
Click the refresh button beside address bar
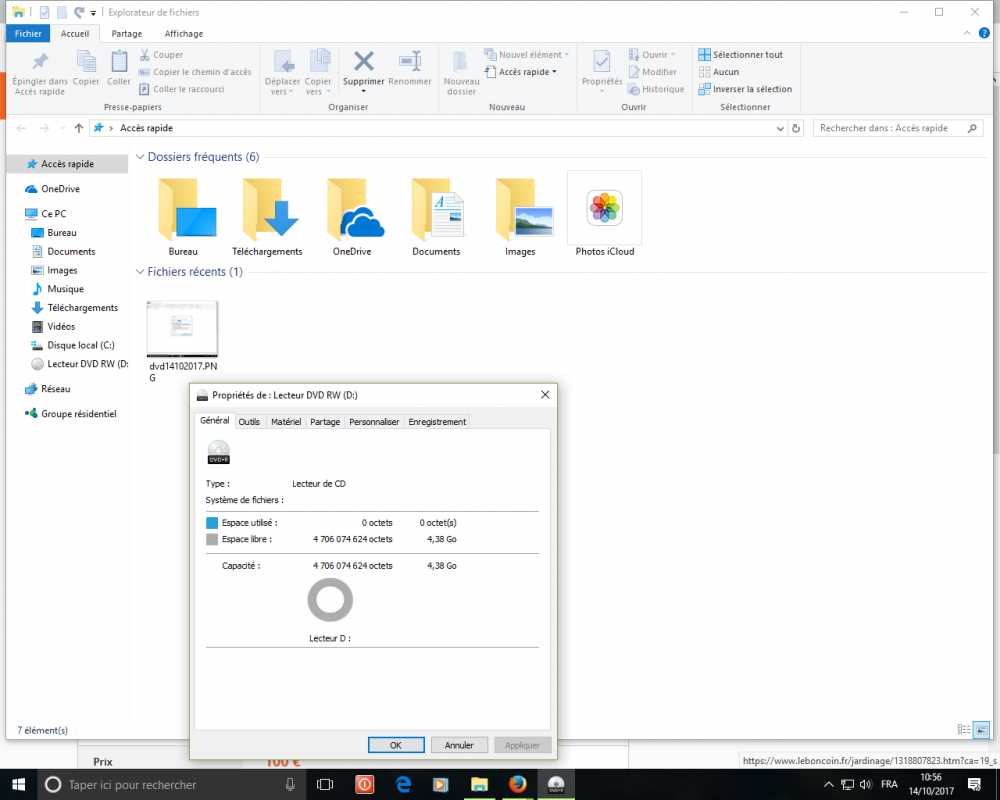point(796,128)
